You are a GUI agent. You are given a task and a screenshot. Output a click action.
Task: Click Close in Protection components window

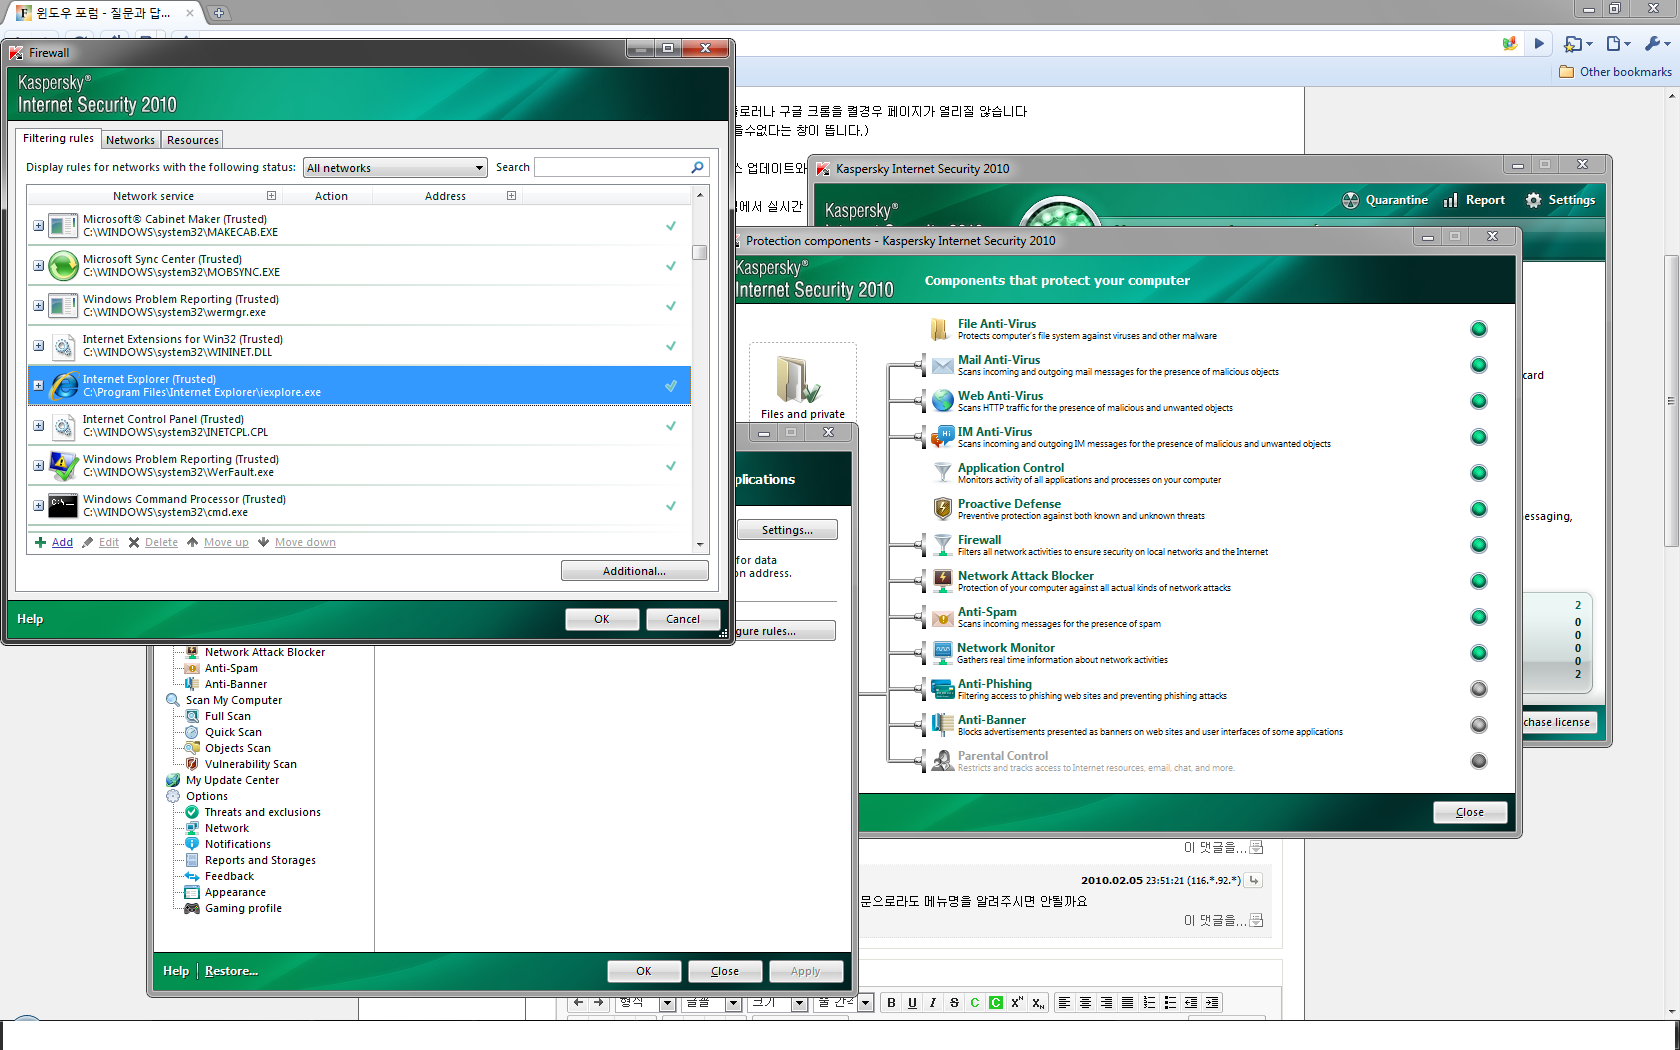click(x=1469, y=812)
